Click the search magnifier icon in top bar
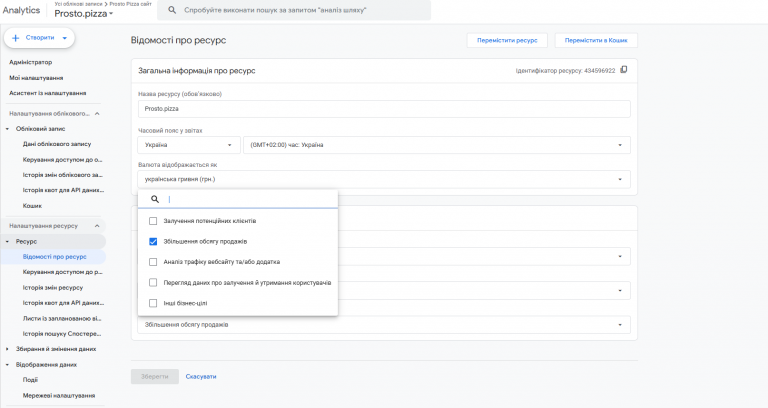Image resolution: width=768 pixels, height=408 pixels. point(172,10)
